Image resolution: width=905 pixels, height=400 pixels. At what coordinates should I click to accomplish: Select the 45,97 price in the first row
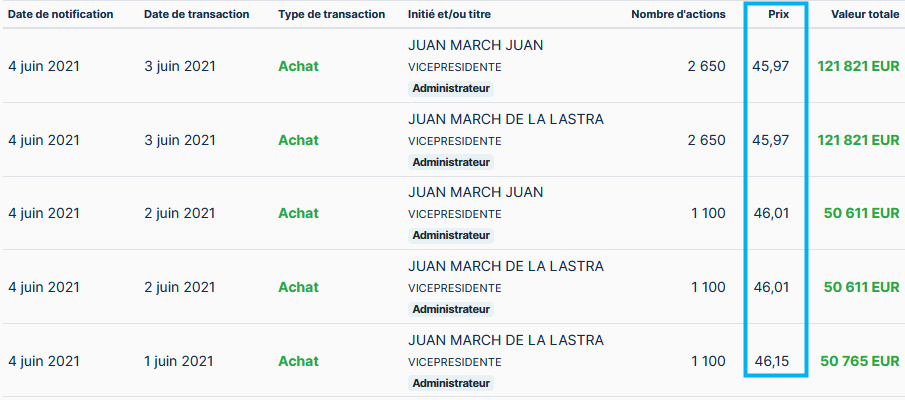(771, 66)
